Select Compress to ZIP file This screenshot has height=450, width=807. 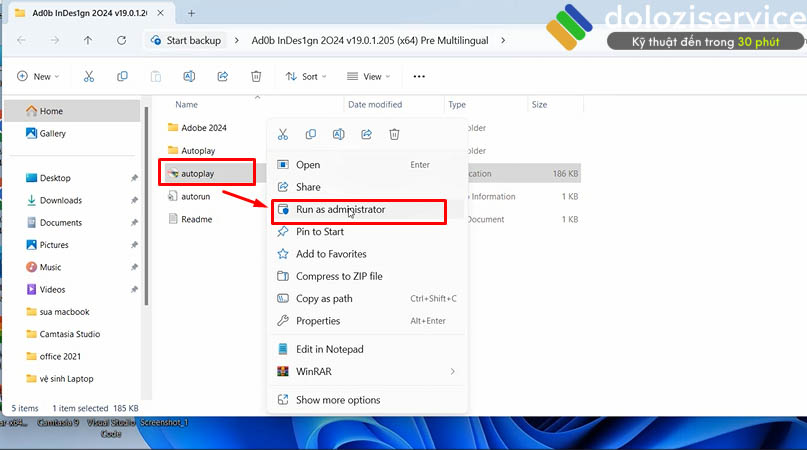coord(368,276)
